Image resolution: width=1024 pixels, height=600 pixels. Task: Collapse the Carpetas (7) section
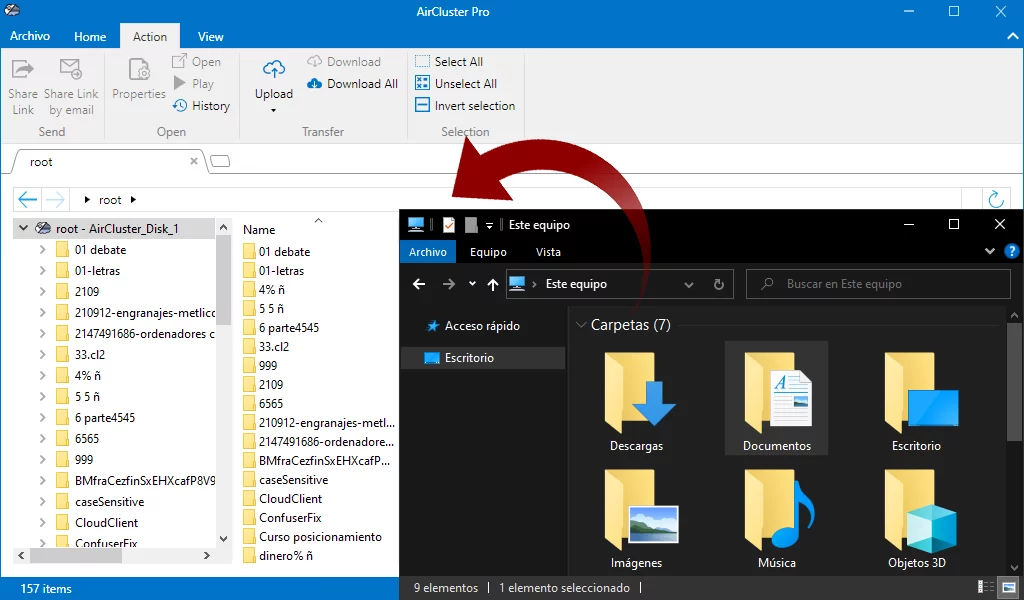(x=580, y=326)
